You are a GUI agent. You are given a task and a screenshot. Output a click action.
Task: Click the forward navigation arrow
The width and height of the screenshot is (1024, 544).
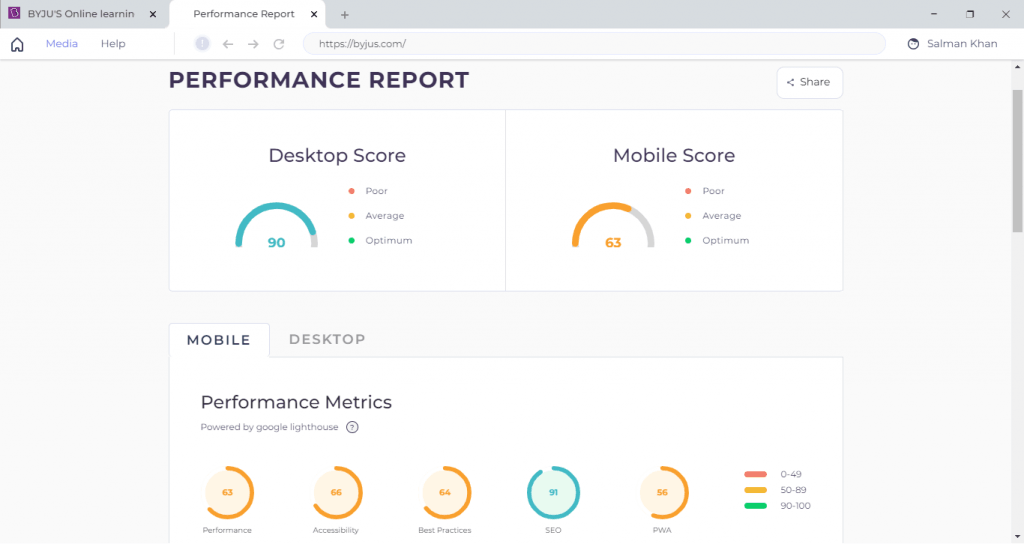(x=253, y=44)
